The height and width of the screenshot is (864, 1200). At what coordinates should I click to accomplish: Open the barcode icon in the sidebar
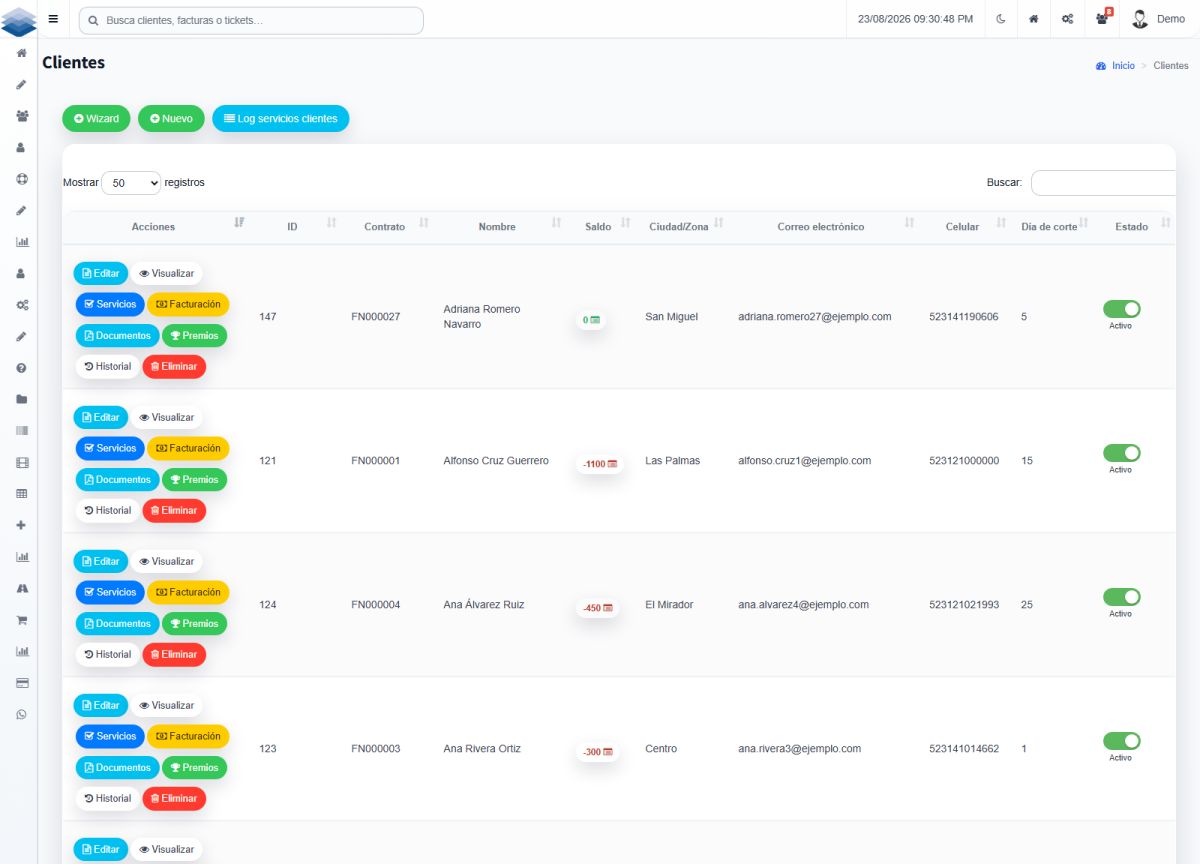[x=21, y=431]
